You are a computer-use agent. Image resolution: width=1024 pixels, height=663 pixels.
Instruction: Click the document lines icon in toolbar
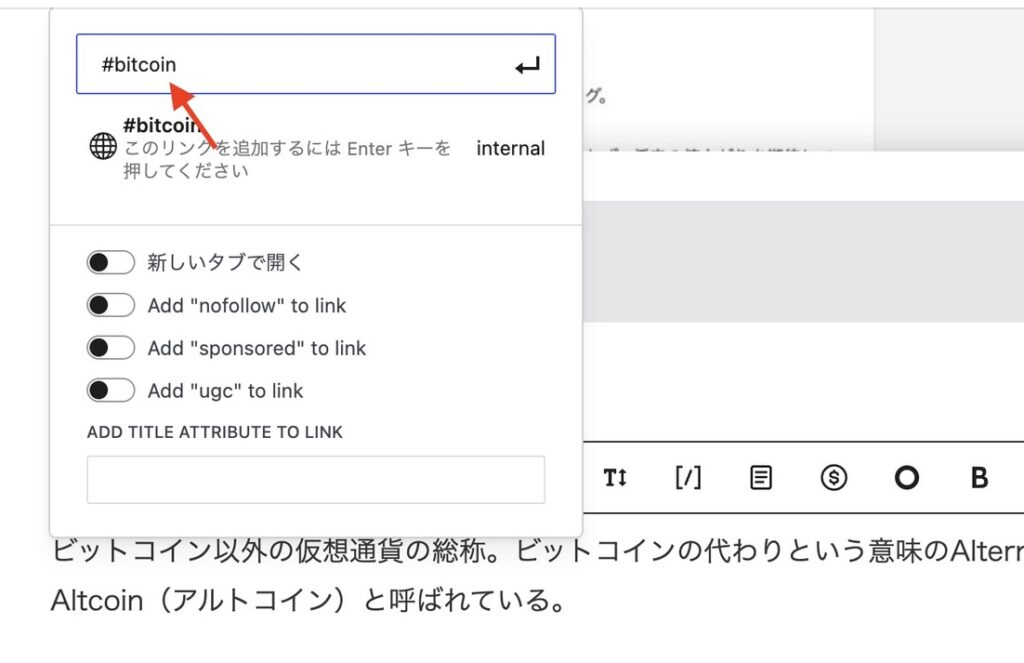pos(760,478)
